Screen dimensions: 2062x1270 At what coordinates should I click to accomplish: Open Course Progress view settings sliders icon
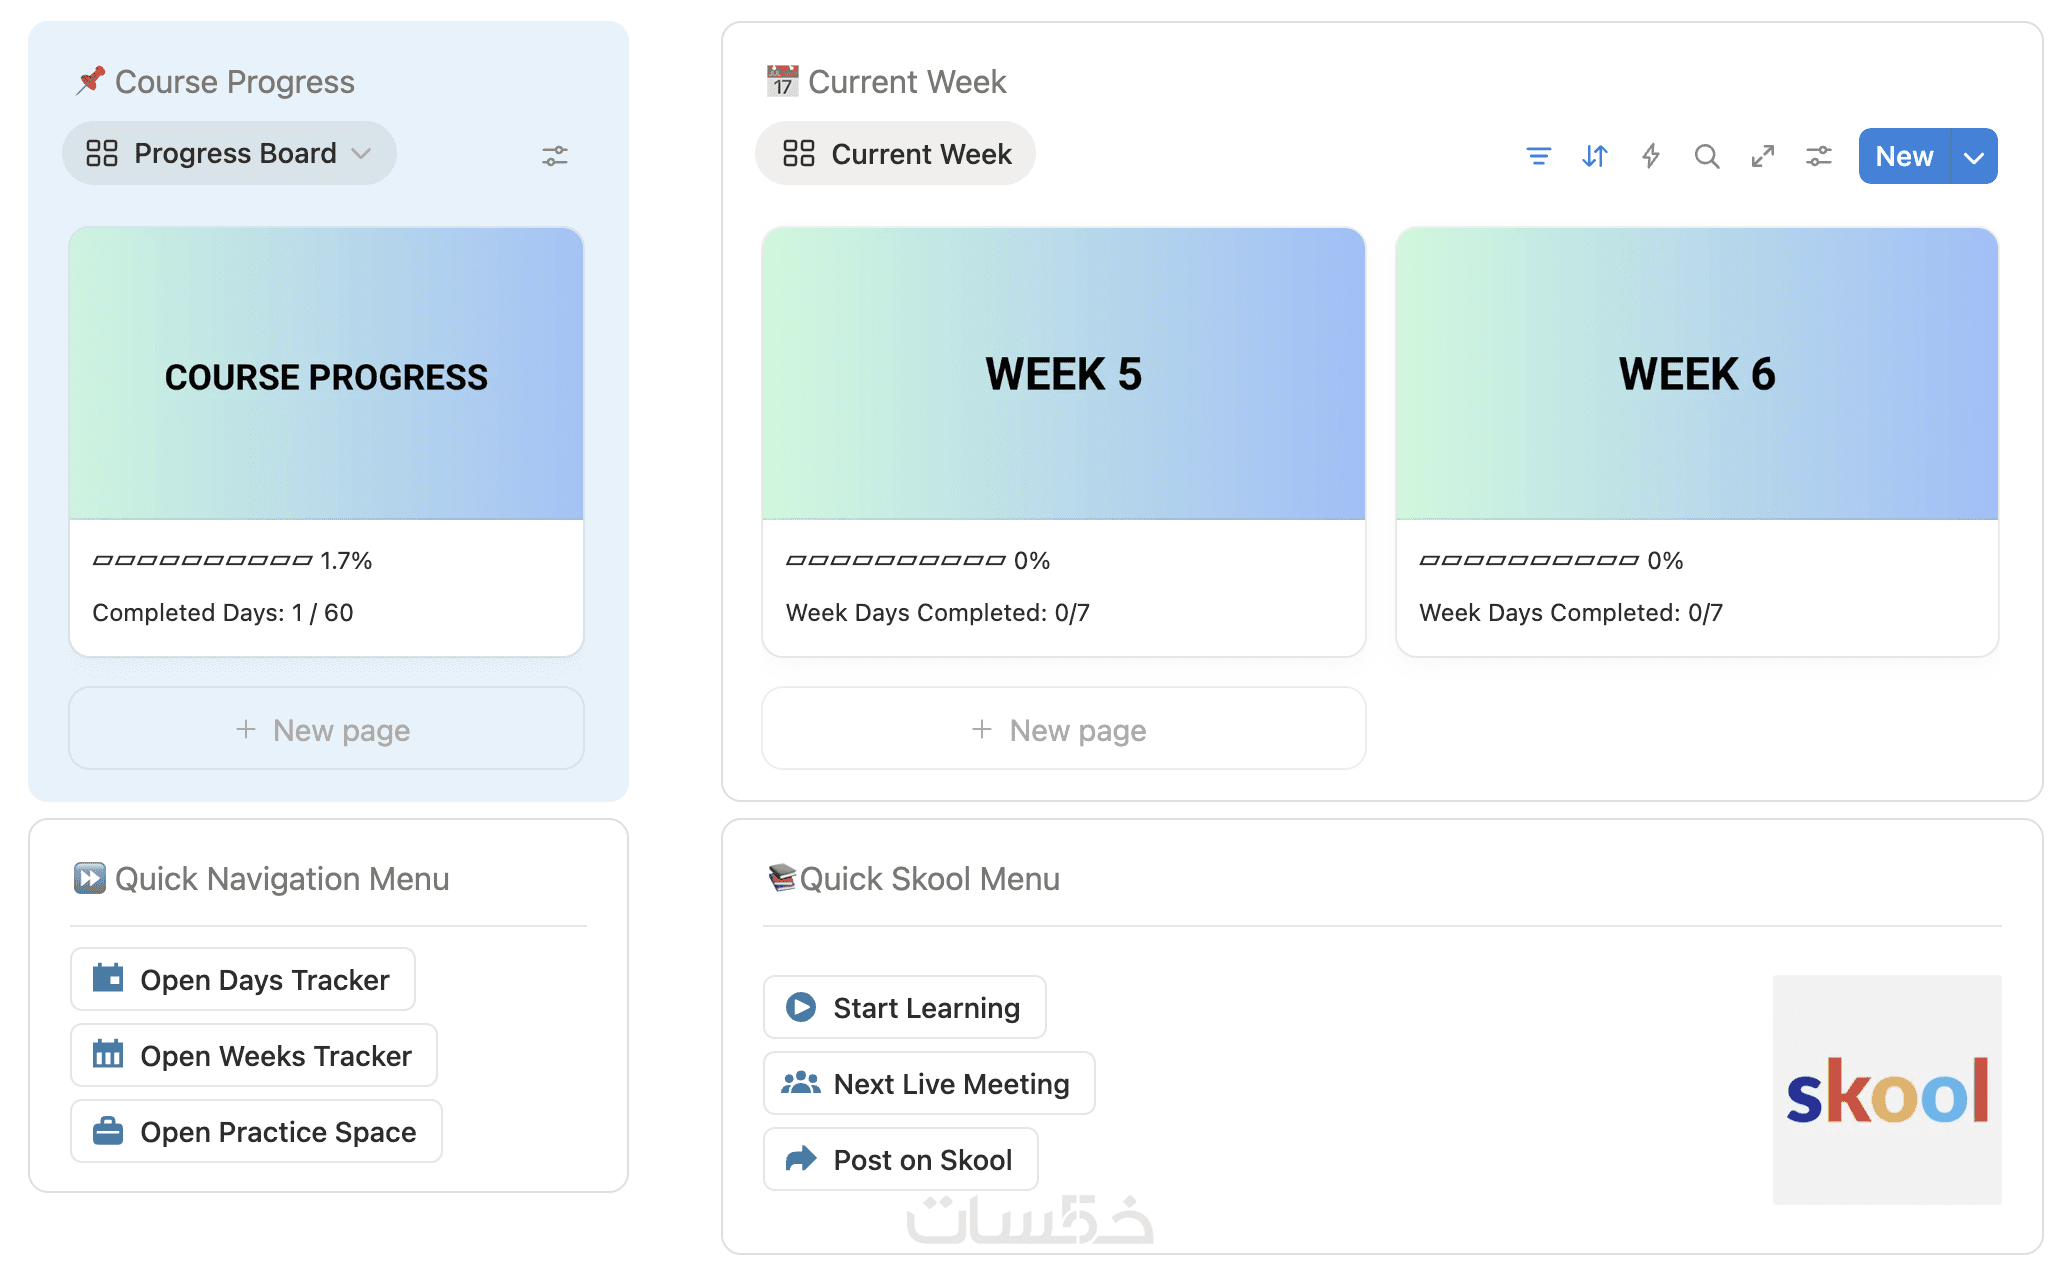(x=555, y=156)
